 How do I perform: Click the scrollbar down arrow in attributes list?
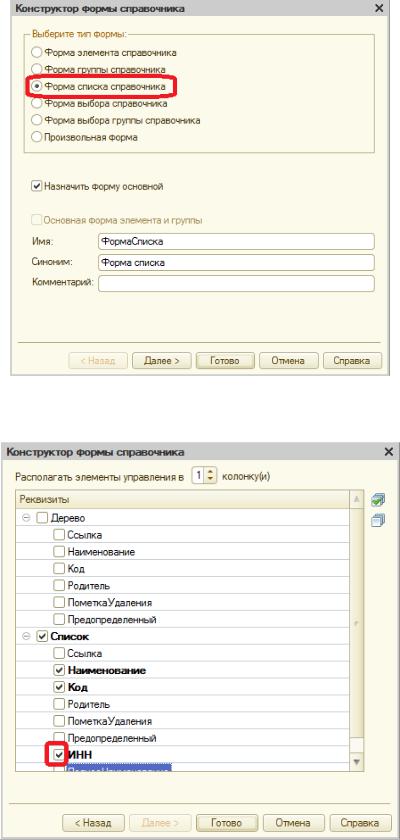[x=356, y=761]
